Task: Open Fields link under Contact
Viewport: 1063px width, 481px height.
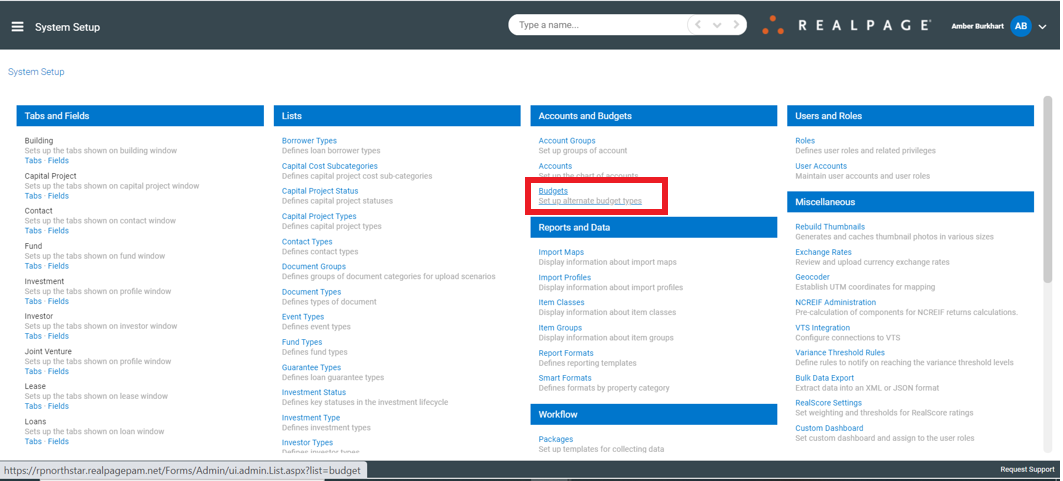Action: tap(58, 231)
